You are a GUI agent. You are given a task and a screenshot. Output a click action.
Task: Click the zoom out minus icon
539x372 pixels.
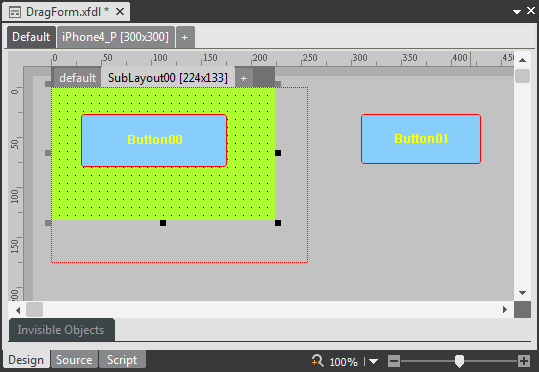point(394,361)
